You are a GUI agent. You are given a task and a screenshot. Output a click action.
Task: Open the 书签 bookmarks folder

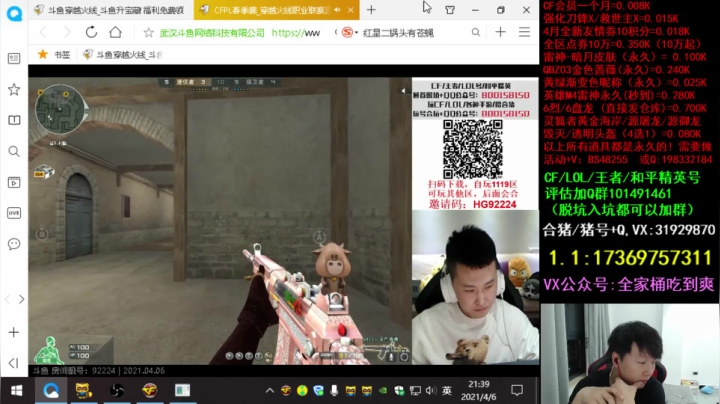click(x=54, y=55)
